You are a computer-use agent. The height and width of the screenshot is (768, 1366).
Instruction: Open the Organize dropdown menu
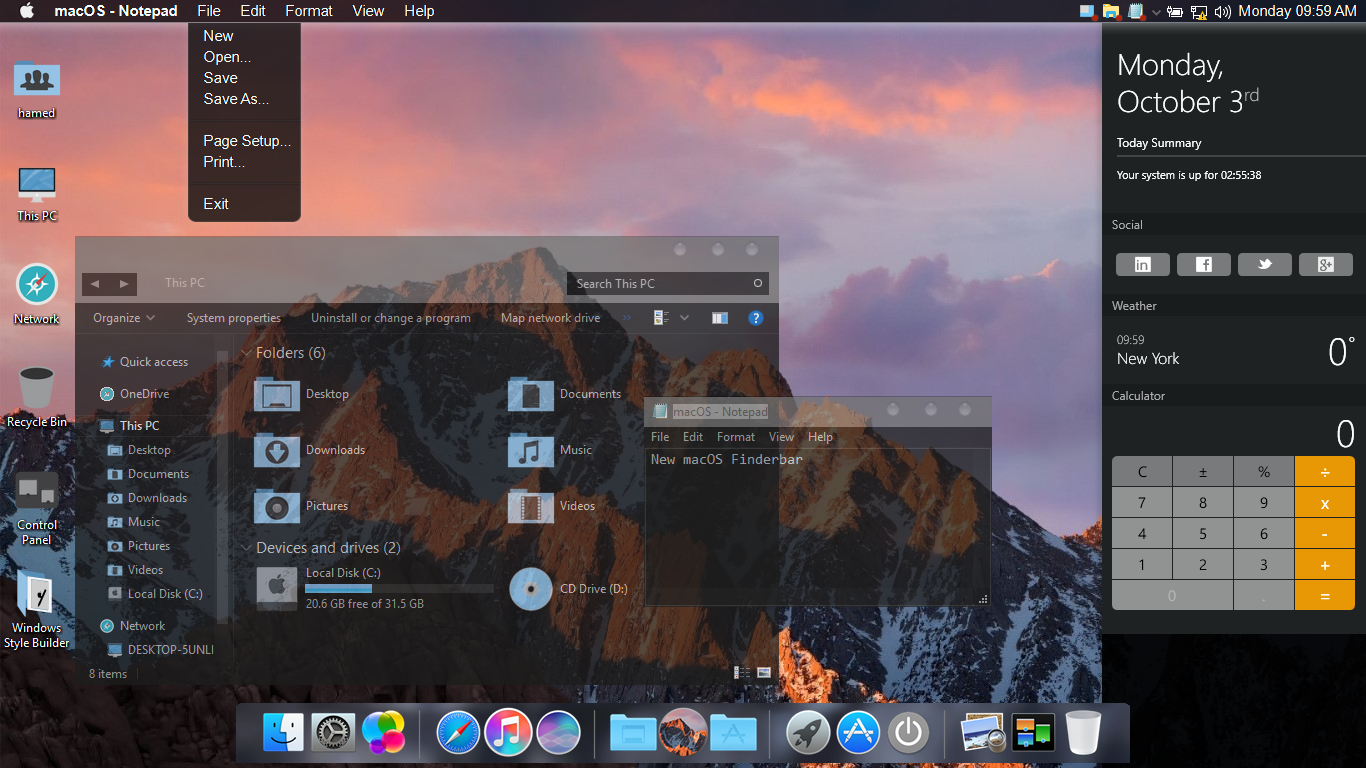(x=124, y=318)
